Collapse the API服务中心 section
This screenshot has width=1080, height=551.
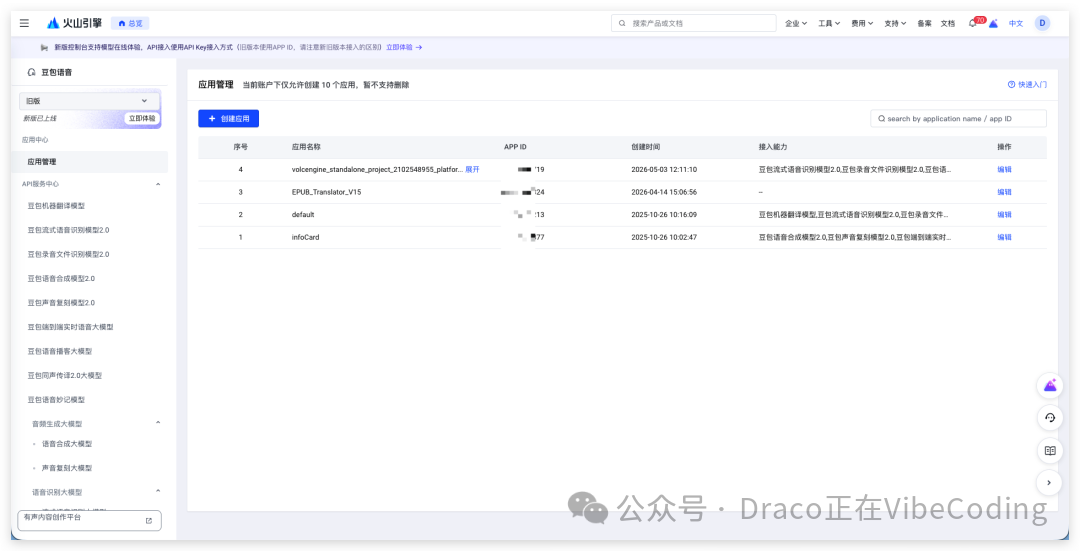pos(158,184)
